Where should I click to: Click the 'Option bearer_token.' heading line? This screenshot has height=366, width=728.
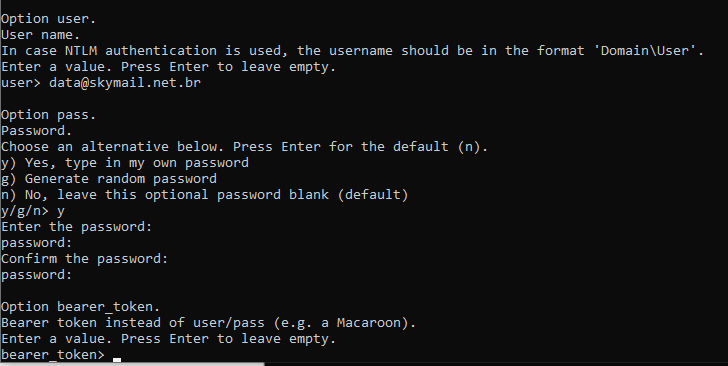coord(80,307)
